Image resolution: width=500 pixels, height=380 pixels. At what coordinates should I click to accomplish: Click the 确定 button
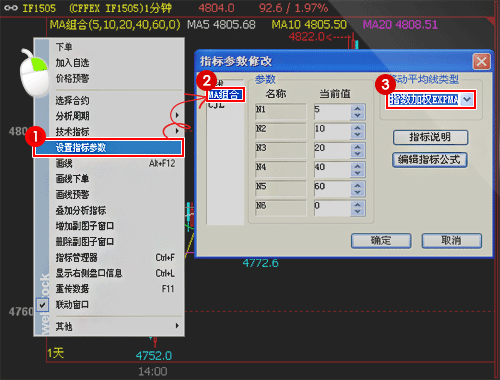(x=381, y=241)
